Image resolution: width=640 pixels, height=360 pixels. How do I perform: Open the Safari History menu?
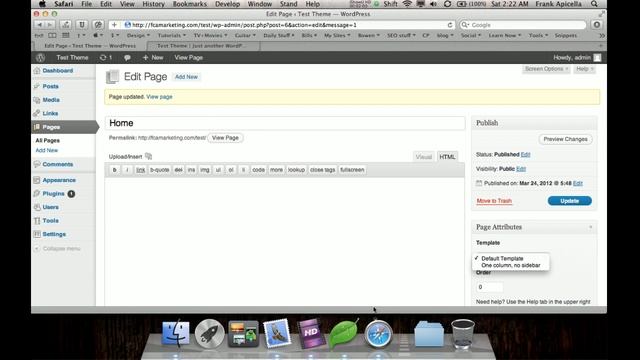[153, 4]
